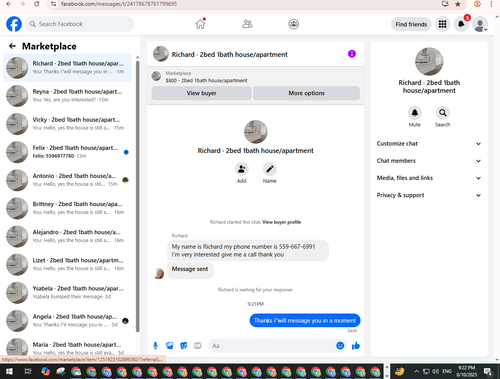Screen dimensions: 500x379
Task: Expand the Customize chat section
Action: tap(429, 144)
